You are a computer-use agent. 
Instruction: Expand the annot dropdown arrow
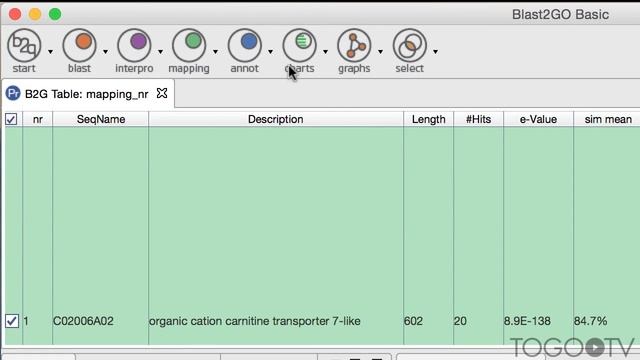tap(270, 52)
